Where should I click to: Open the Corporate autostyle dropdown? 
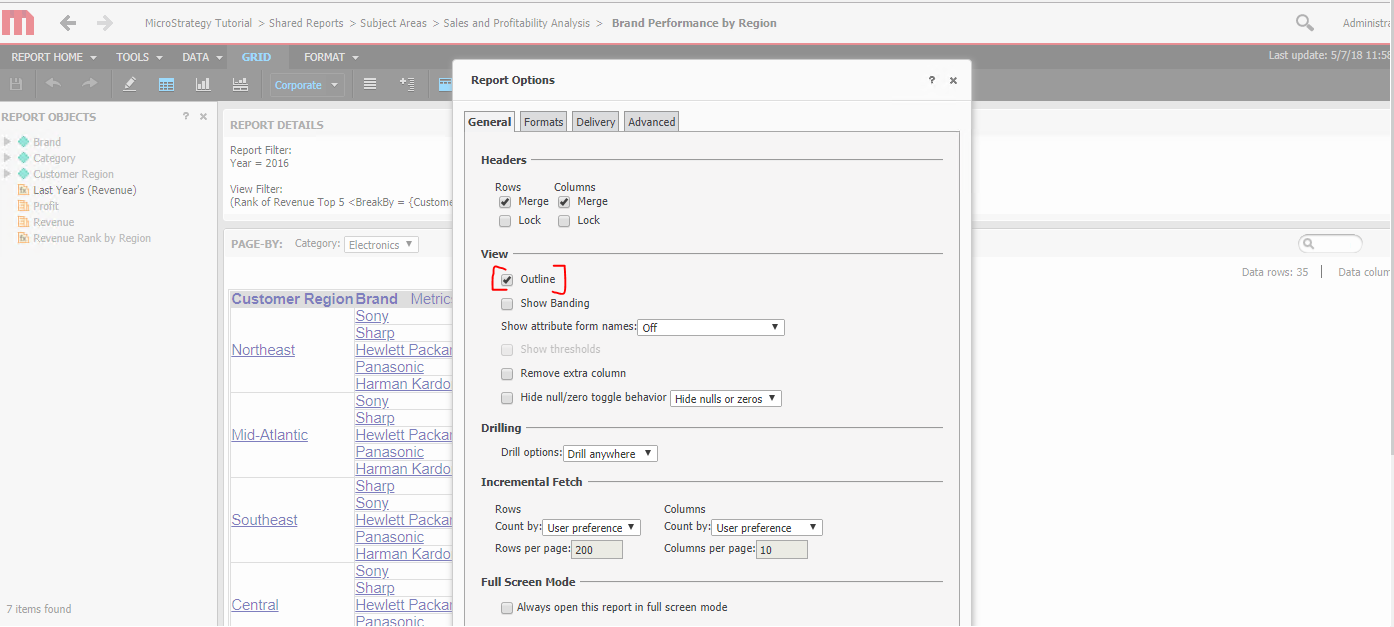pyautogui.click(x=306, y=84)
